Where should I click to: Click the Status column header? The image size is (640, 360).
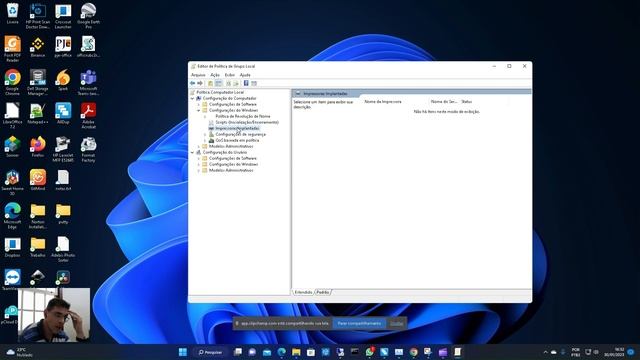[467, 102]
